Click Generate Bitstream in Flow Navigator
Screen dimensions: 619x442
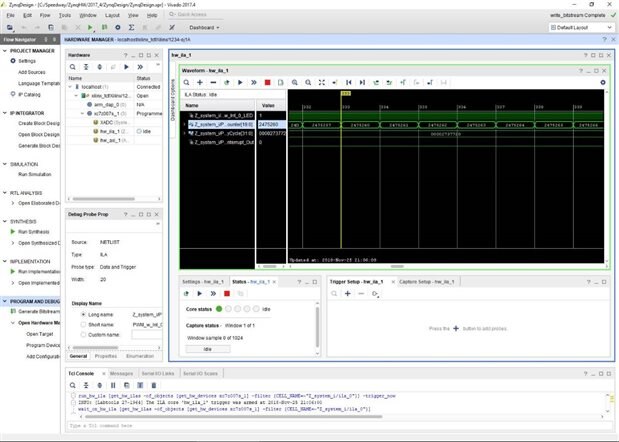pyautogui.click(x=38, y=311)
